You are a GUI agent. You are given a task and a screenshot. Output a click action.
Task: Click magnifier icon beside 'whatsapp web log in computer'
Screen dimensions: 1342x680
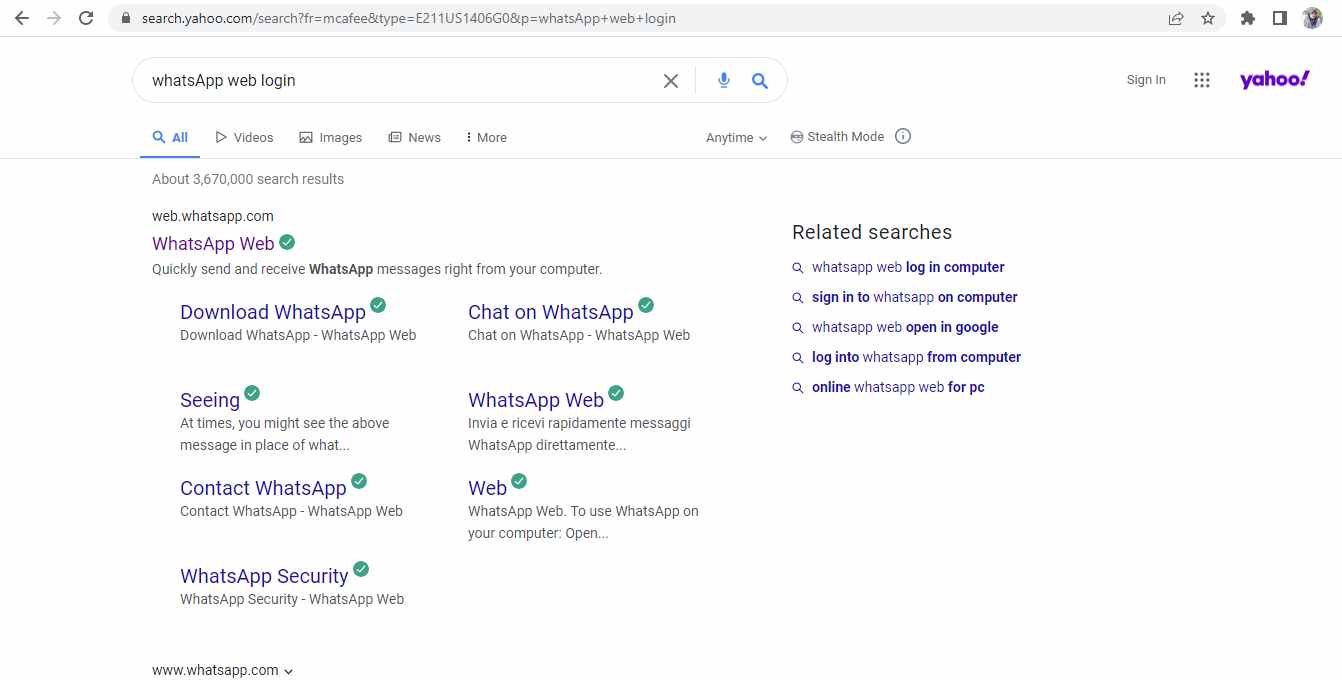click(x=798, y=268)
